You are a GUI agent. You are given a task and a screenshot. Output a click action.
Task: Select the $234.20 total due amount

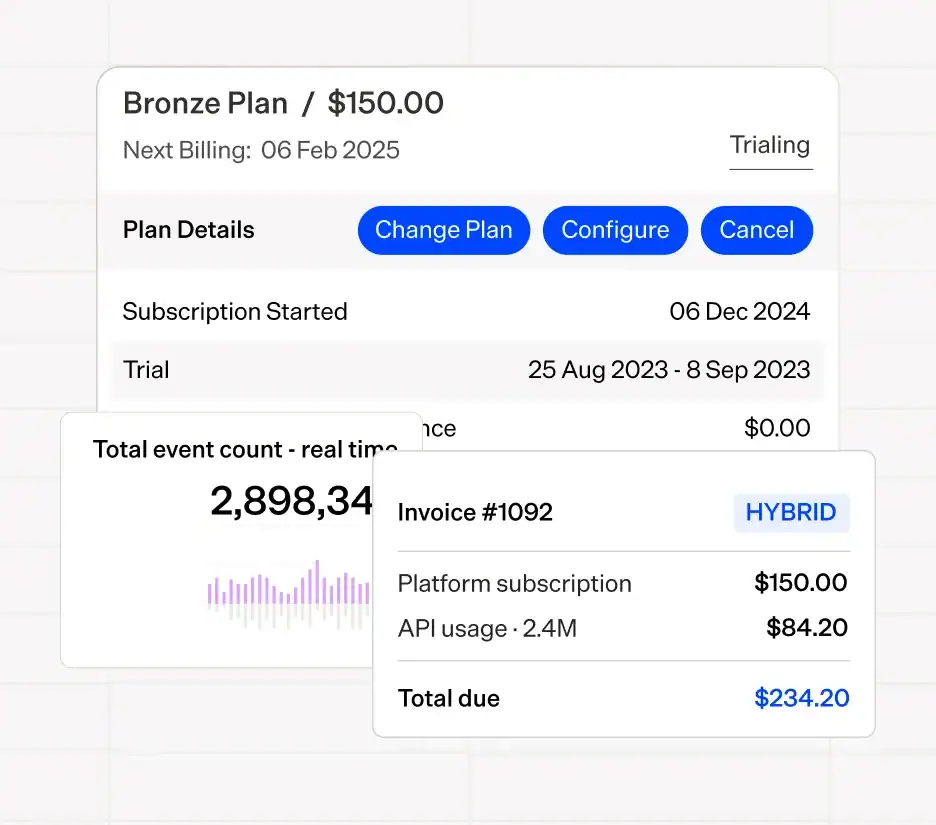coord(801,698)
